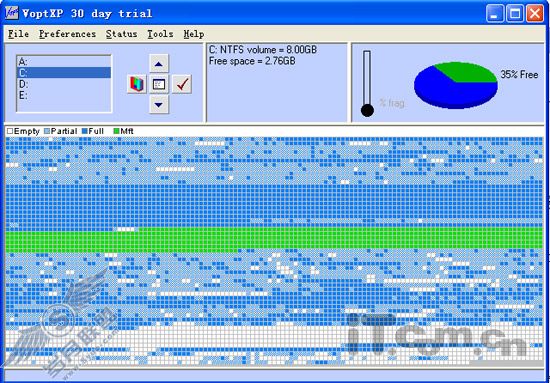Click the red checkmark button
This screenshot has height=383, width=550.
pos(182,84)
